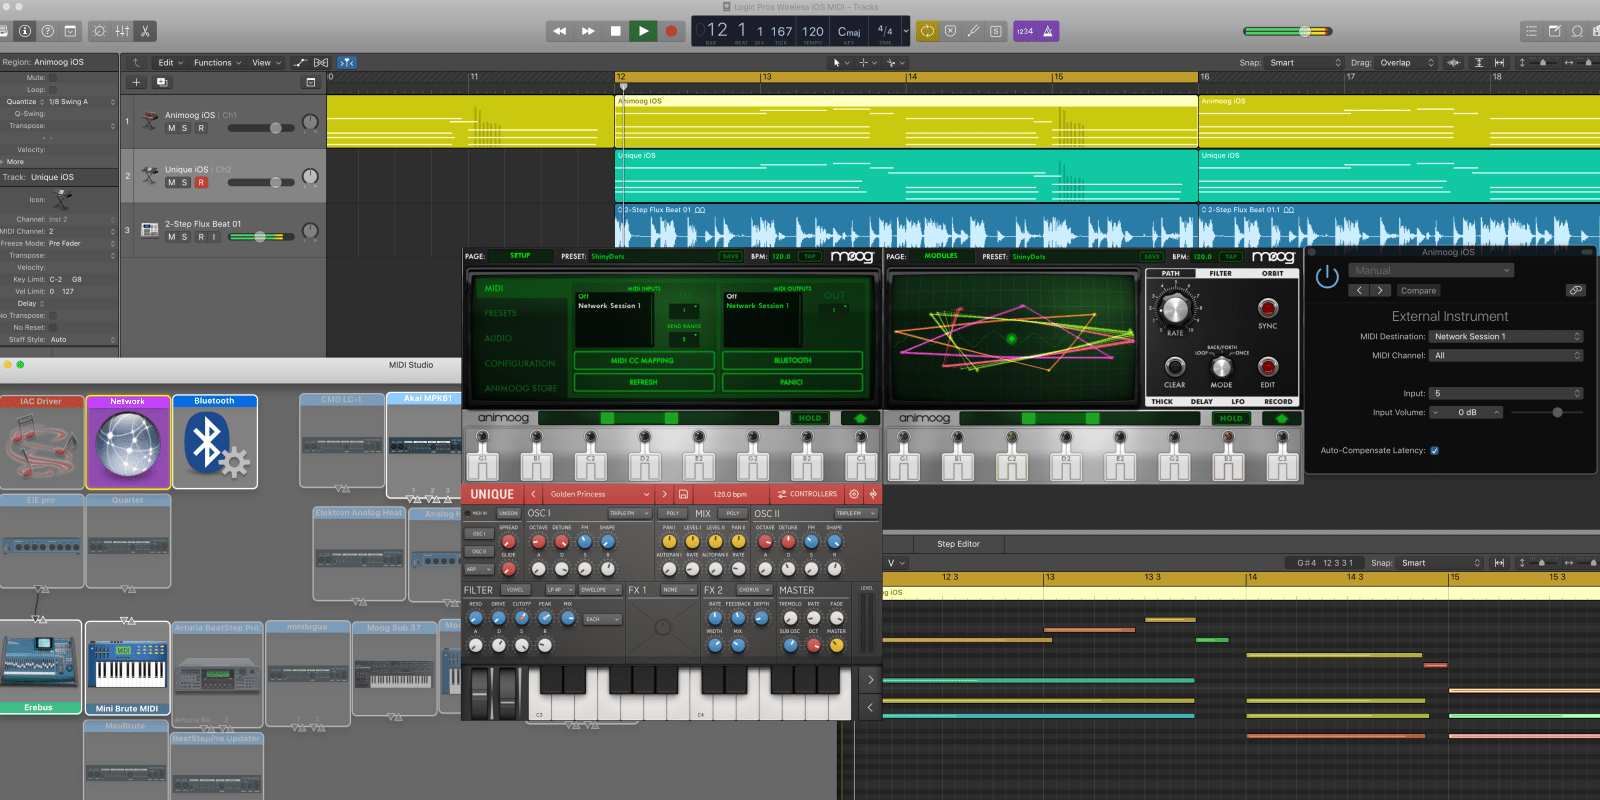Save the Unique synth preset
This screenshot has width=1600, height=800.
click(x=683, y=494)
